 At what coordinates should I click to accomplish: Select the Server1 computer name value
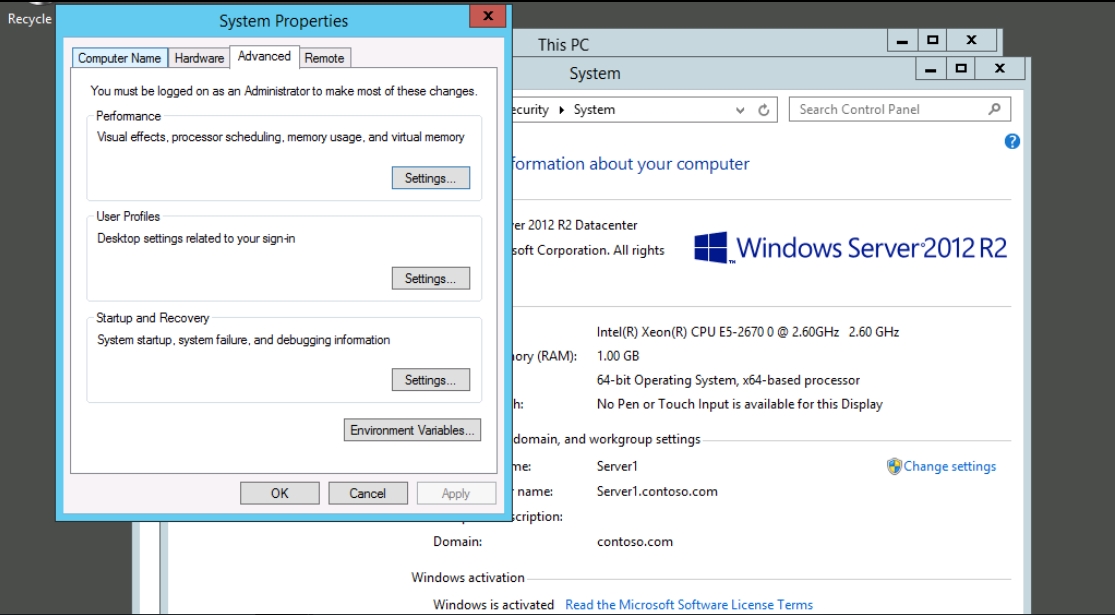click(617, 466)
